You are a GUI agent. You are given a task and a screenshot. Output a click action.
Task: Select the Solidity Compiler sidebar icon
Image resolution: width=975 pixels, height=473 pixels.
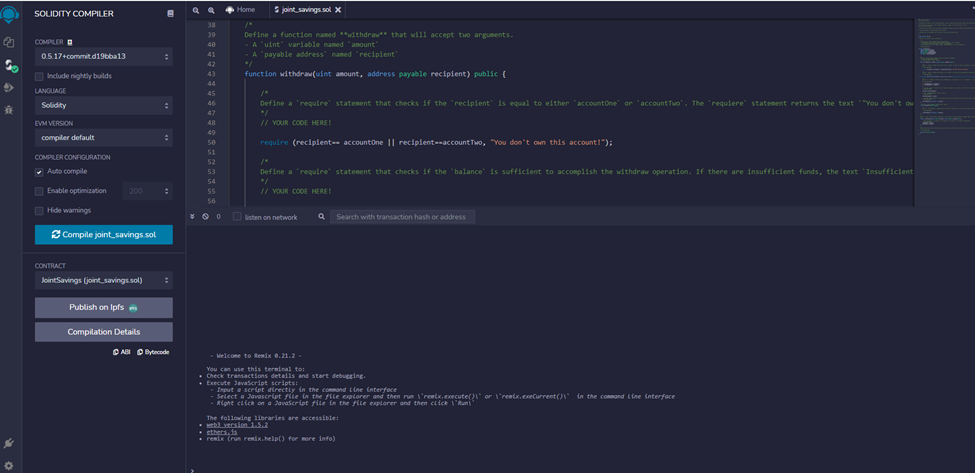coord(10,66)
